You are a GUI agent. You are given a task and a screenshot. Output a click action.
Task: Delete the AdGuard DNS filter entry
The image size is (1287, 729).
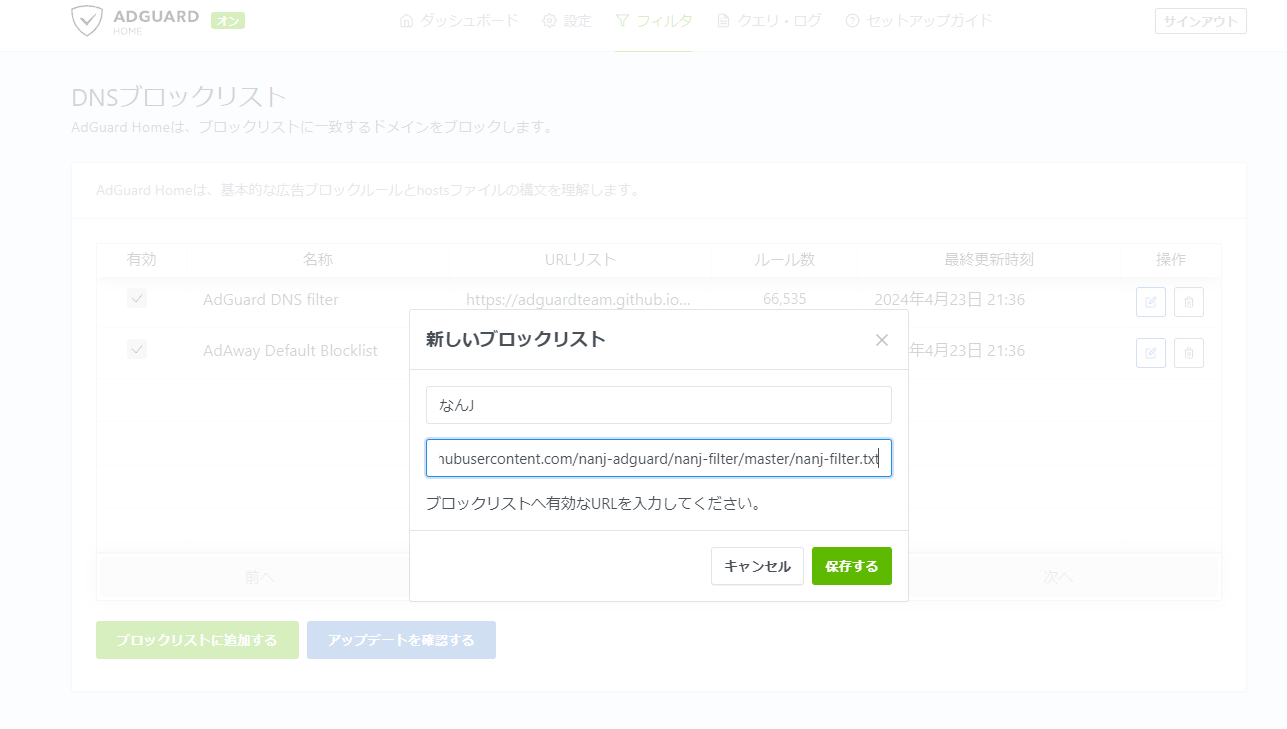coord(1189,302)
